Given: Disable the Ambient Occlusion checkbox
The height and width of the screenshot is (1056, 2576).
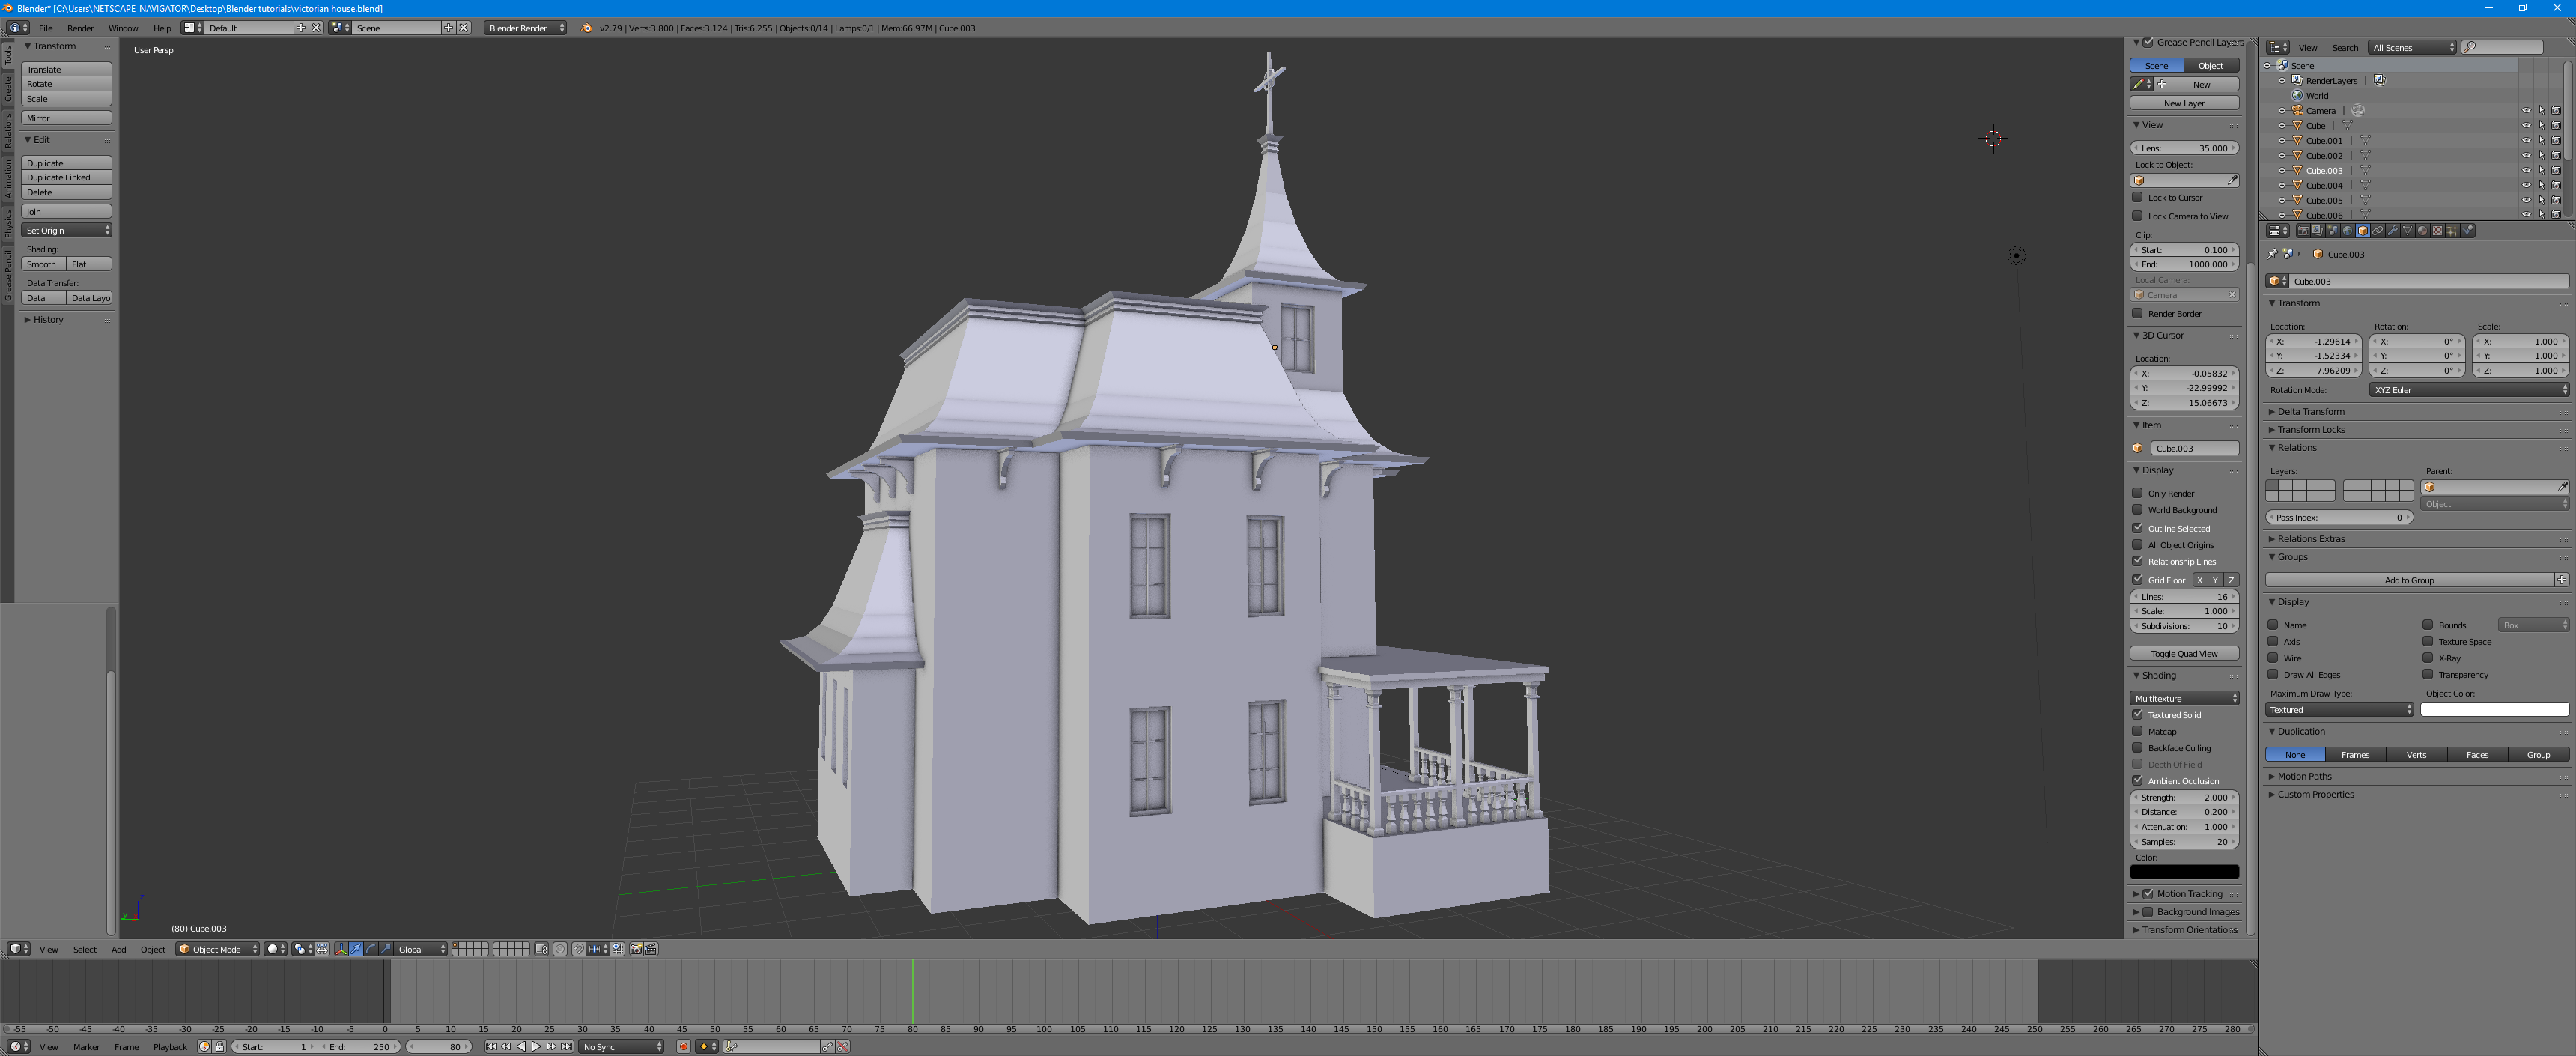Looking at the screenshot, I should [2138, 781].
